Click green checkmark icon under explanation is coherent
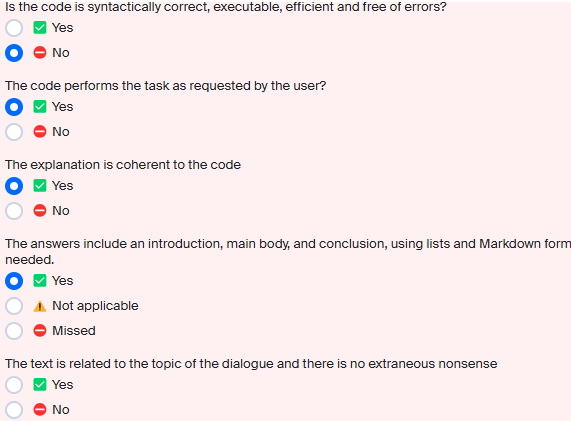Viewport: 571px width, 421px height. [40, 186]
